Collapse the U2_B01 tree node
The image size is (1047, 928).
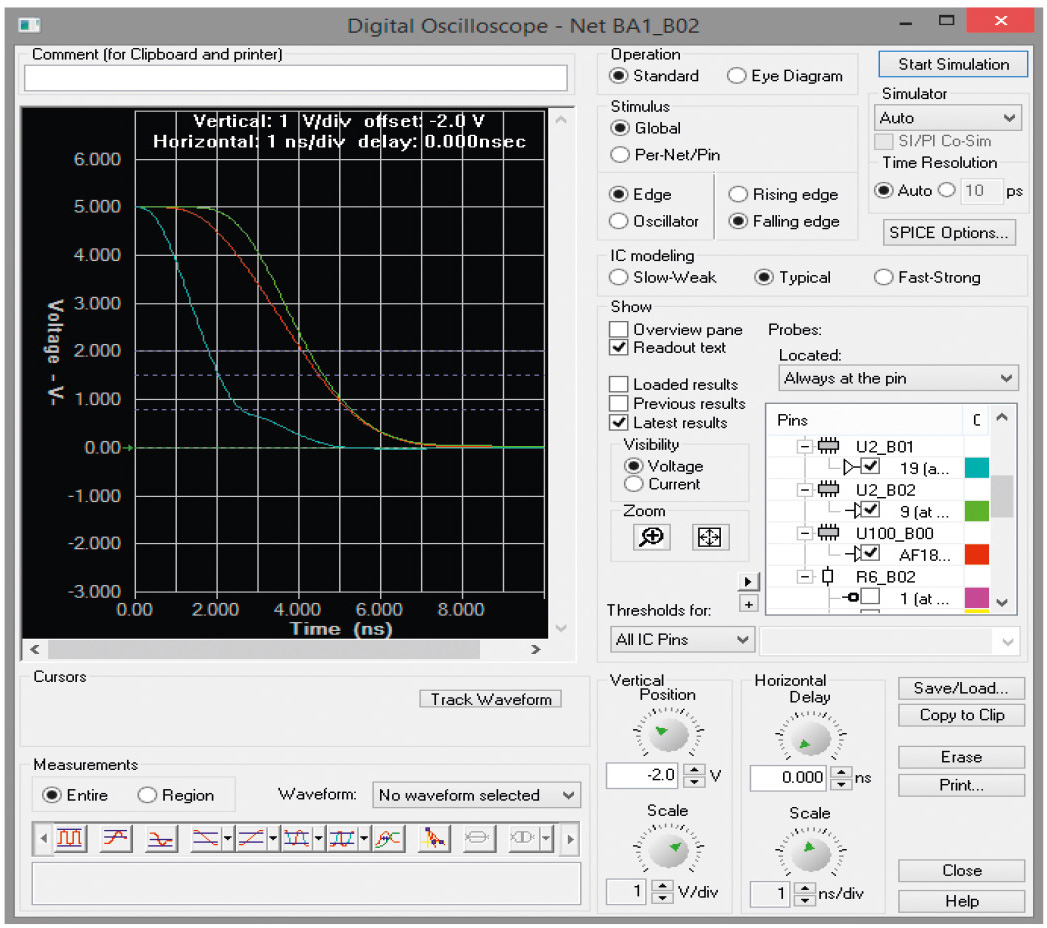tap(805, 446)
